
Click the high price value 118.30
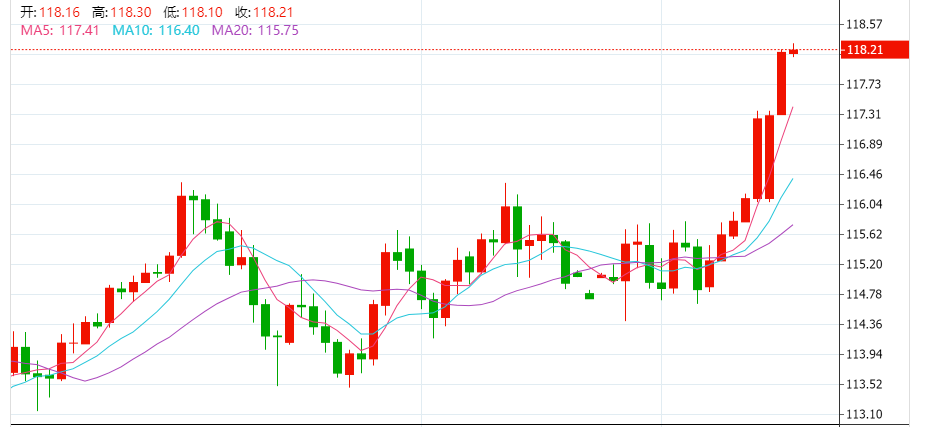[130, 12]
